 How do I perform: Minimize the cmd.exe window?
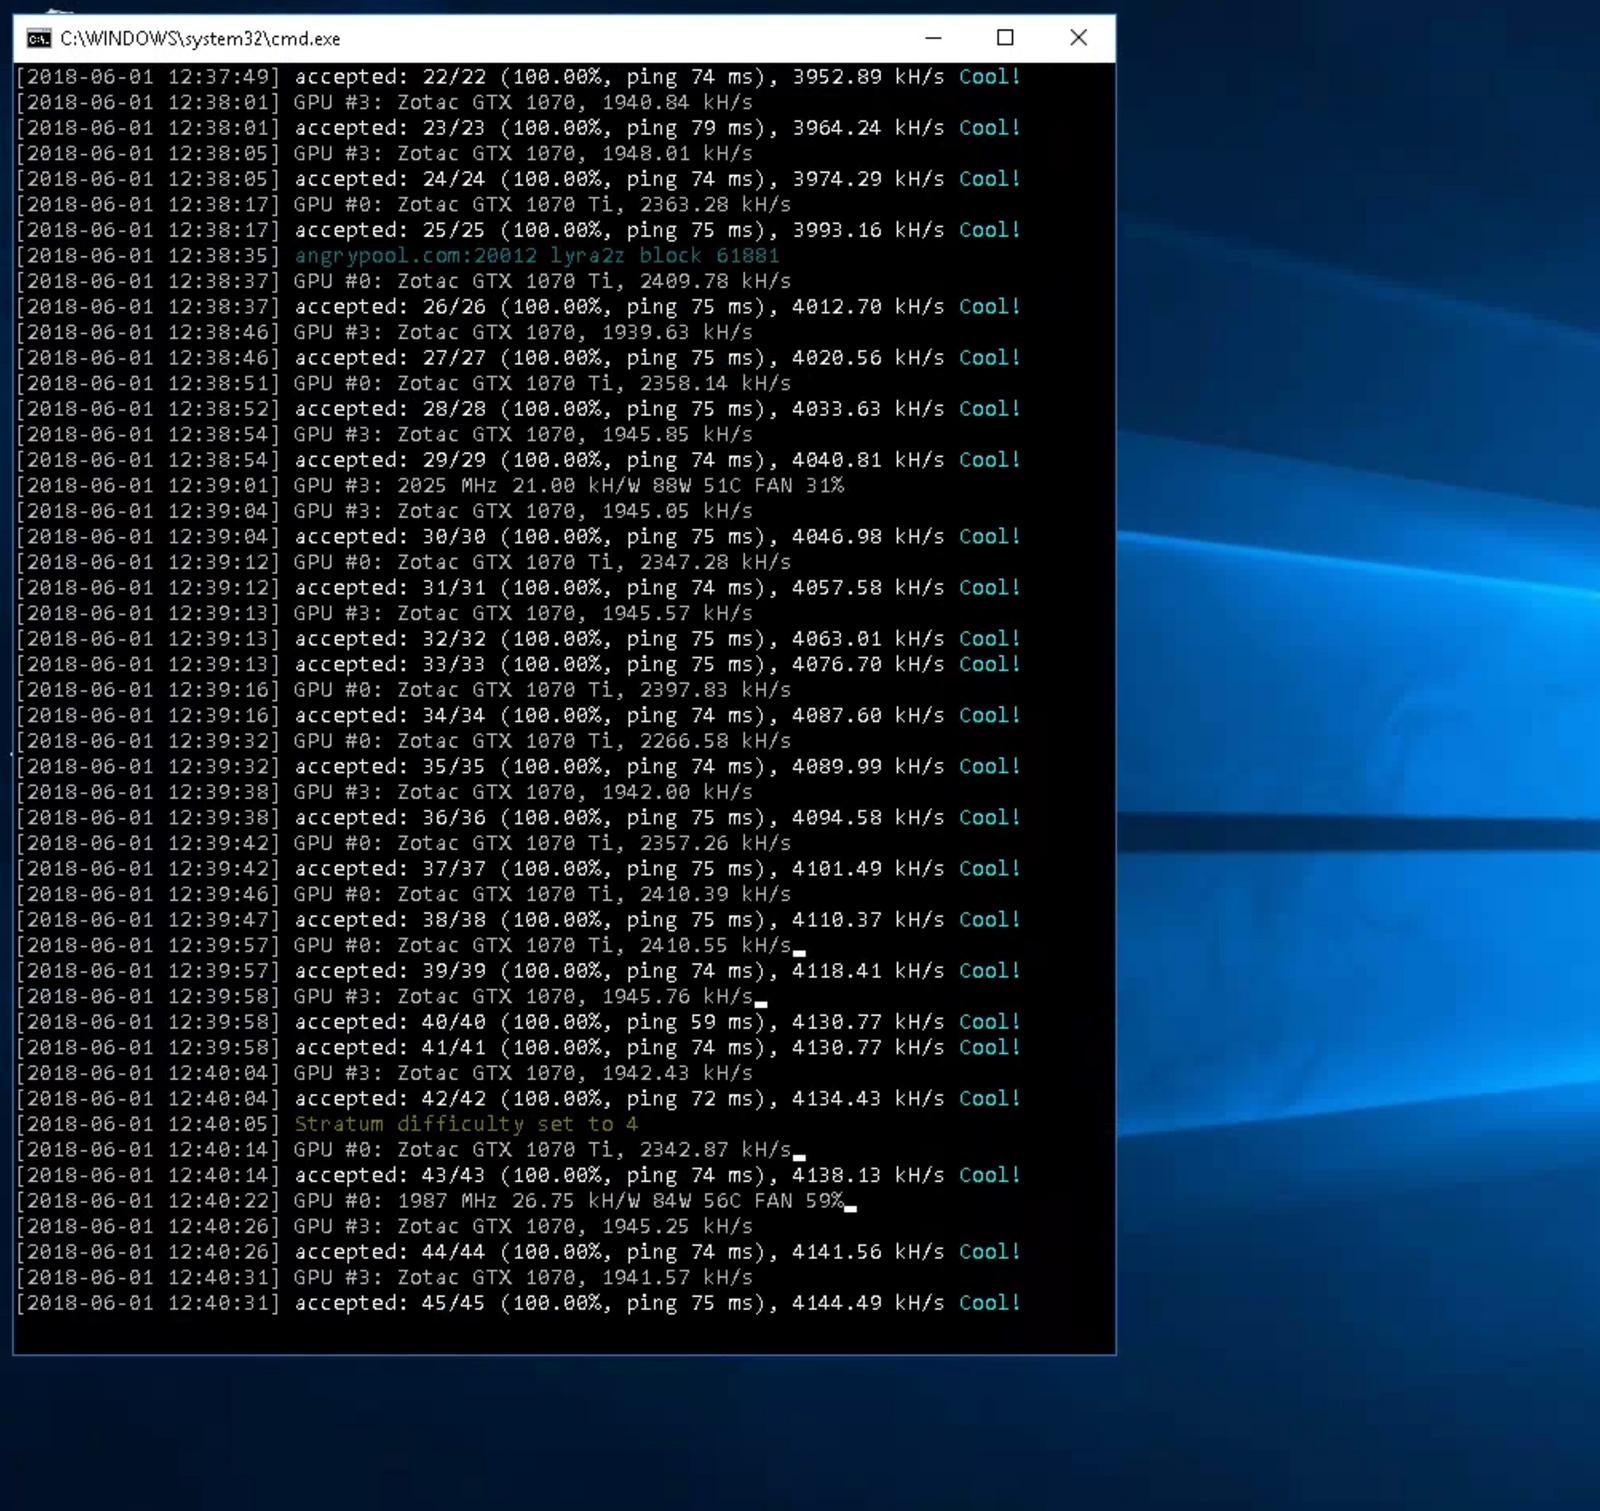933,38
